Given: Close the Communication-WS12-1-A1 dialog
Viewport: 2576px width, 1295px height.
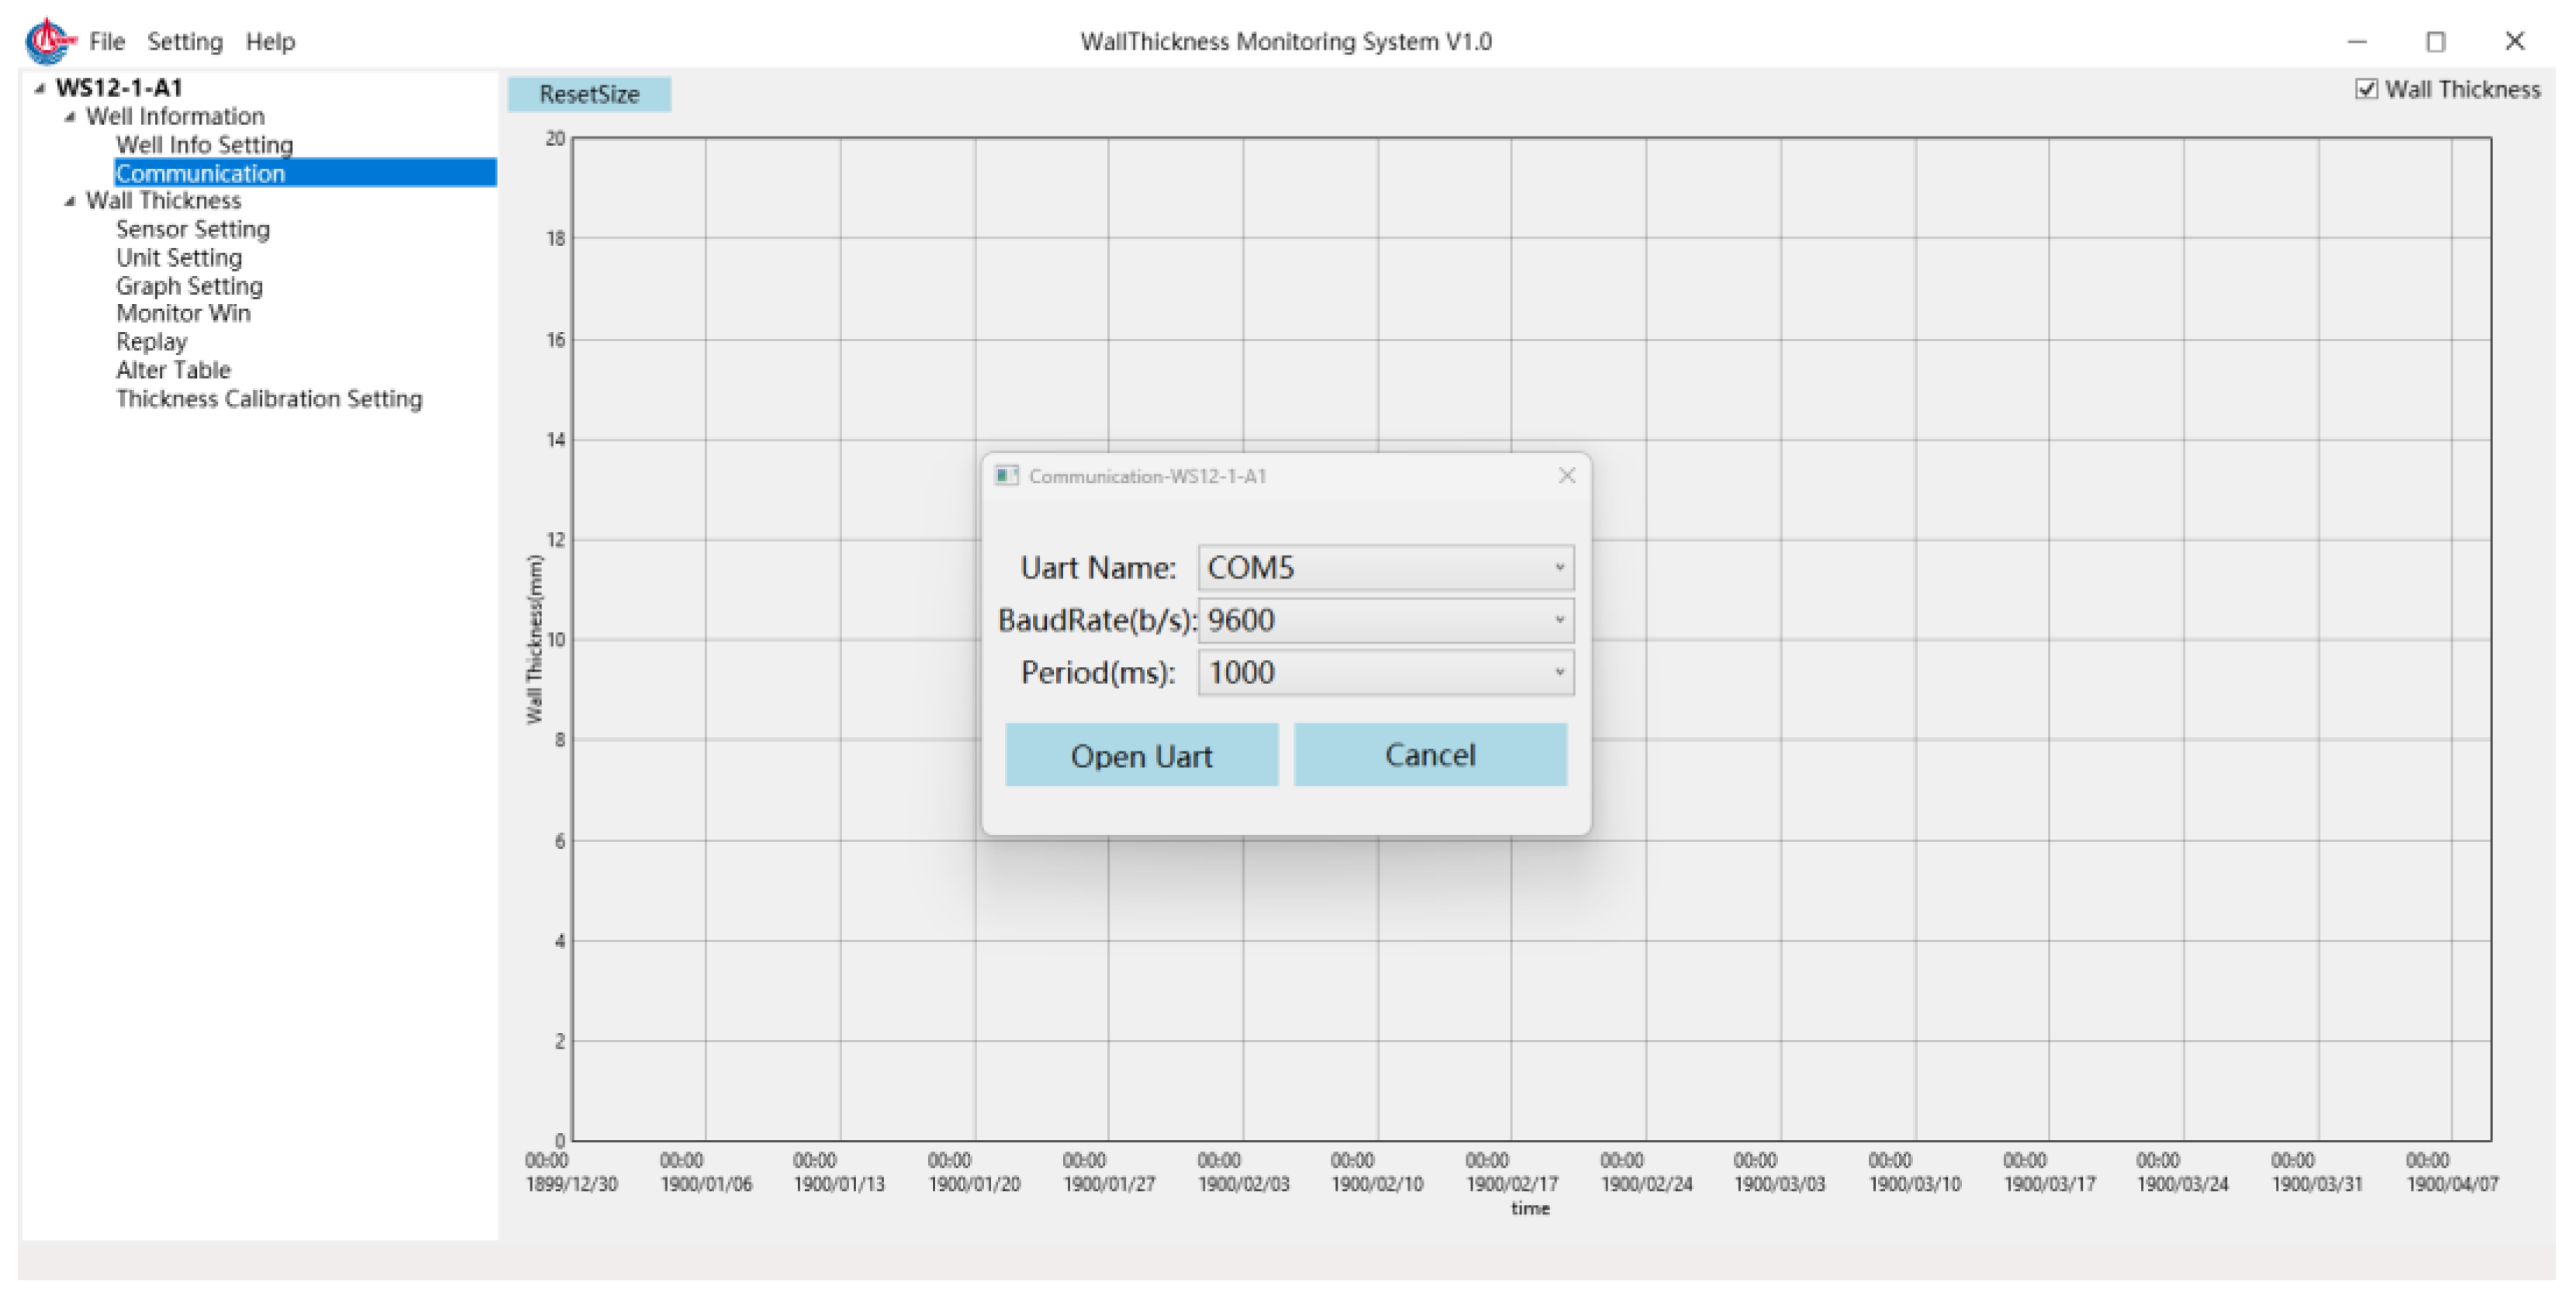Looking at the screenshot, I should point(1566,475).
